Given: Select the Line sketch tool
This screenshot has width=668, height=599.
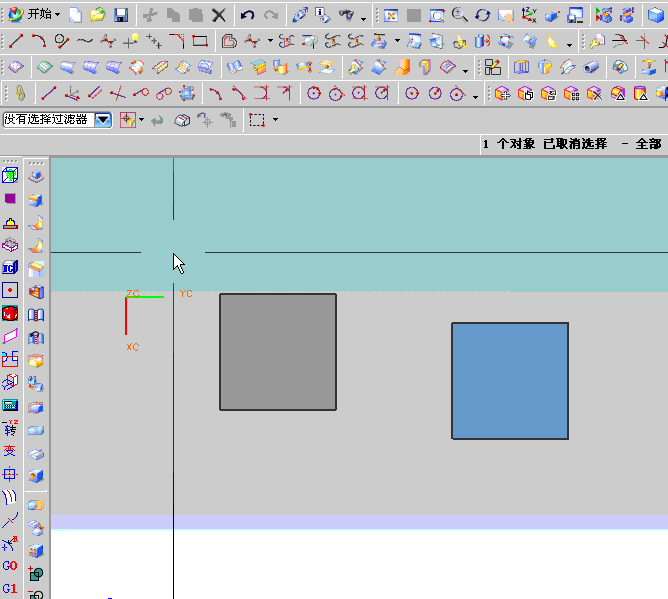Looking at the screenshot, I should 16,41.
